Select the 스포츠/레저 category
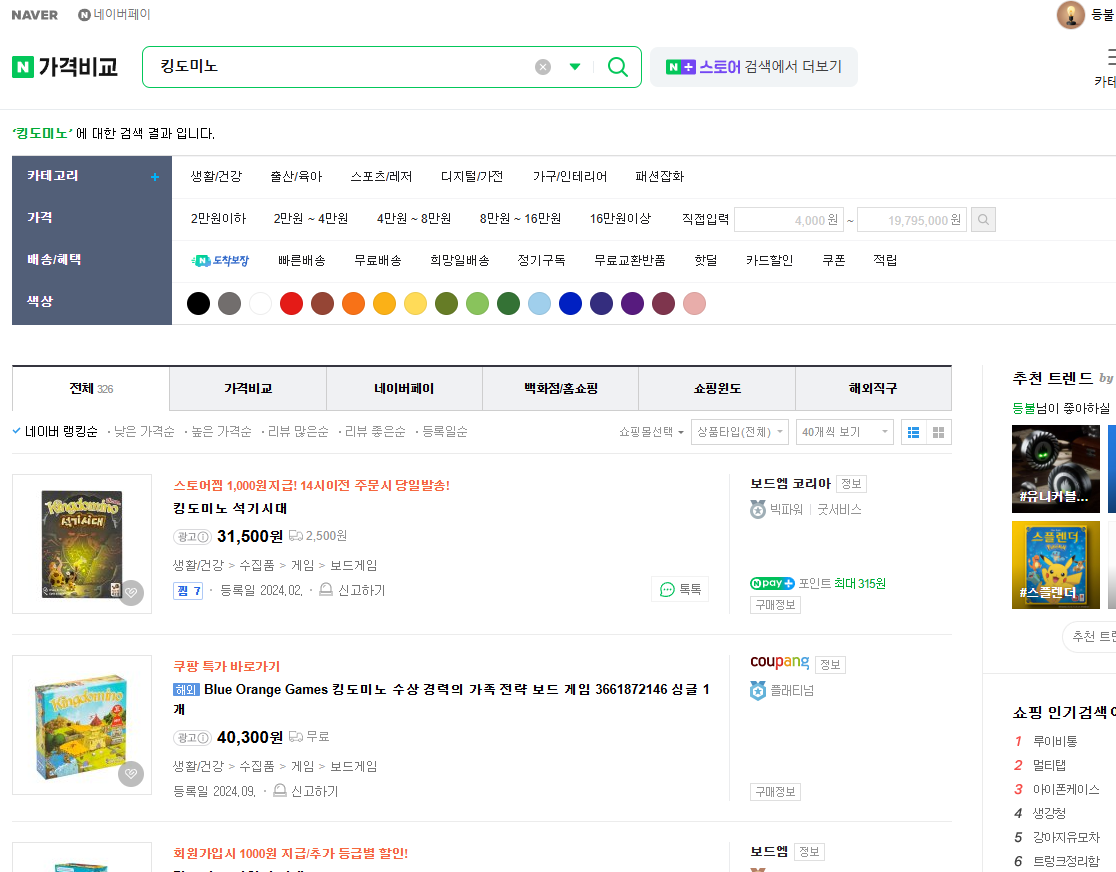Screen dimensions: 1116x872 point(381,176)
